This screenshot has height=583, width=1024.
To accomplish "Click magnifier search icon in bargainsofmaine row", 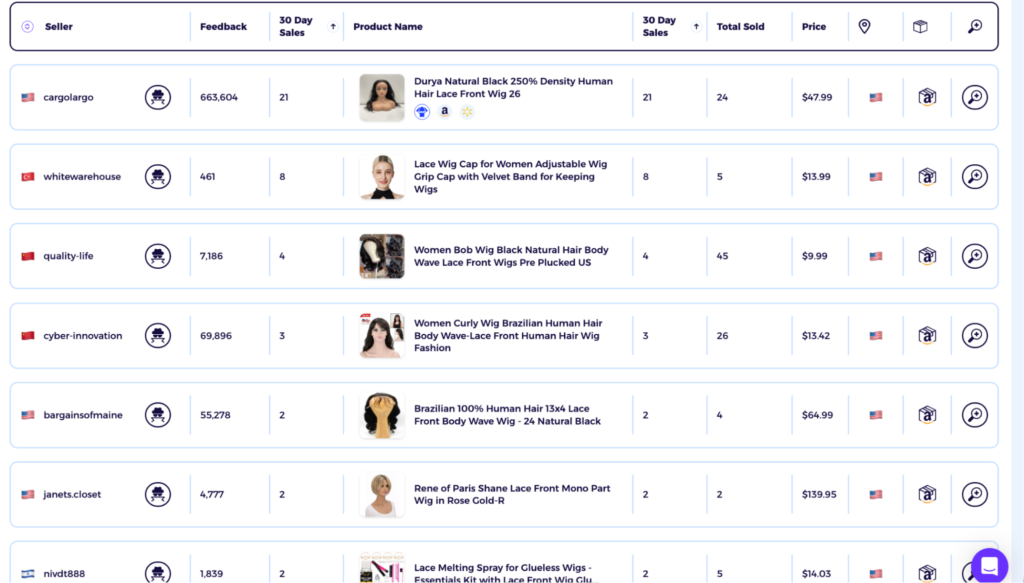I will click(x=974, y=415).
